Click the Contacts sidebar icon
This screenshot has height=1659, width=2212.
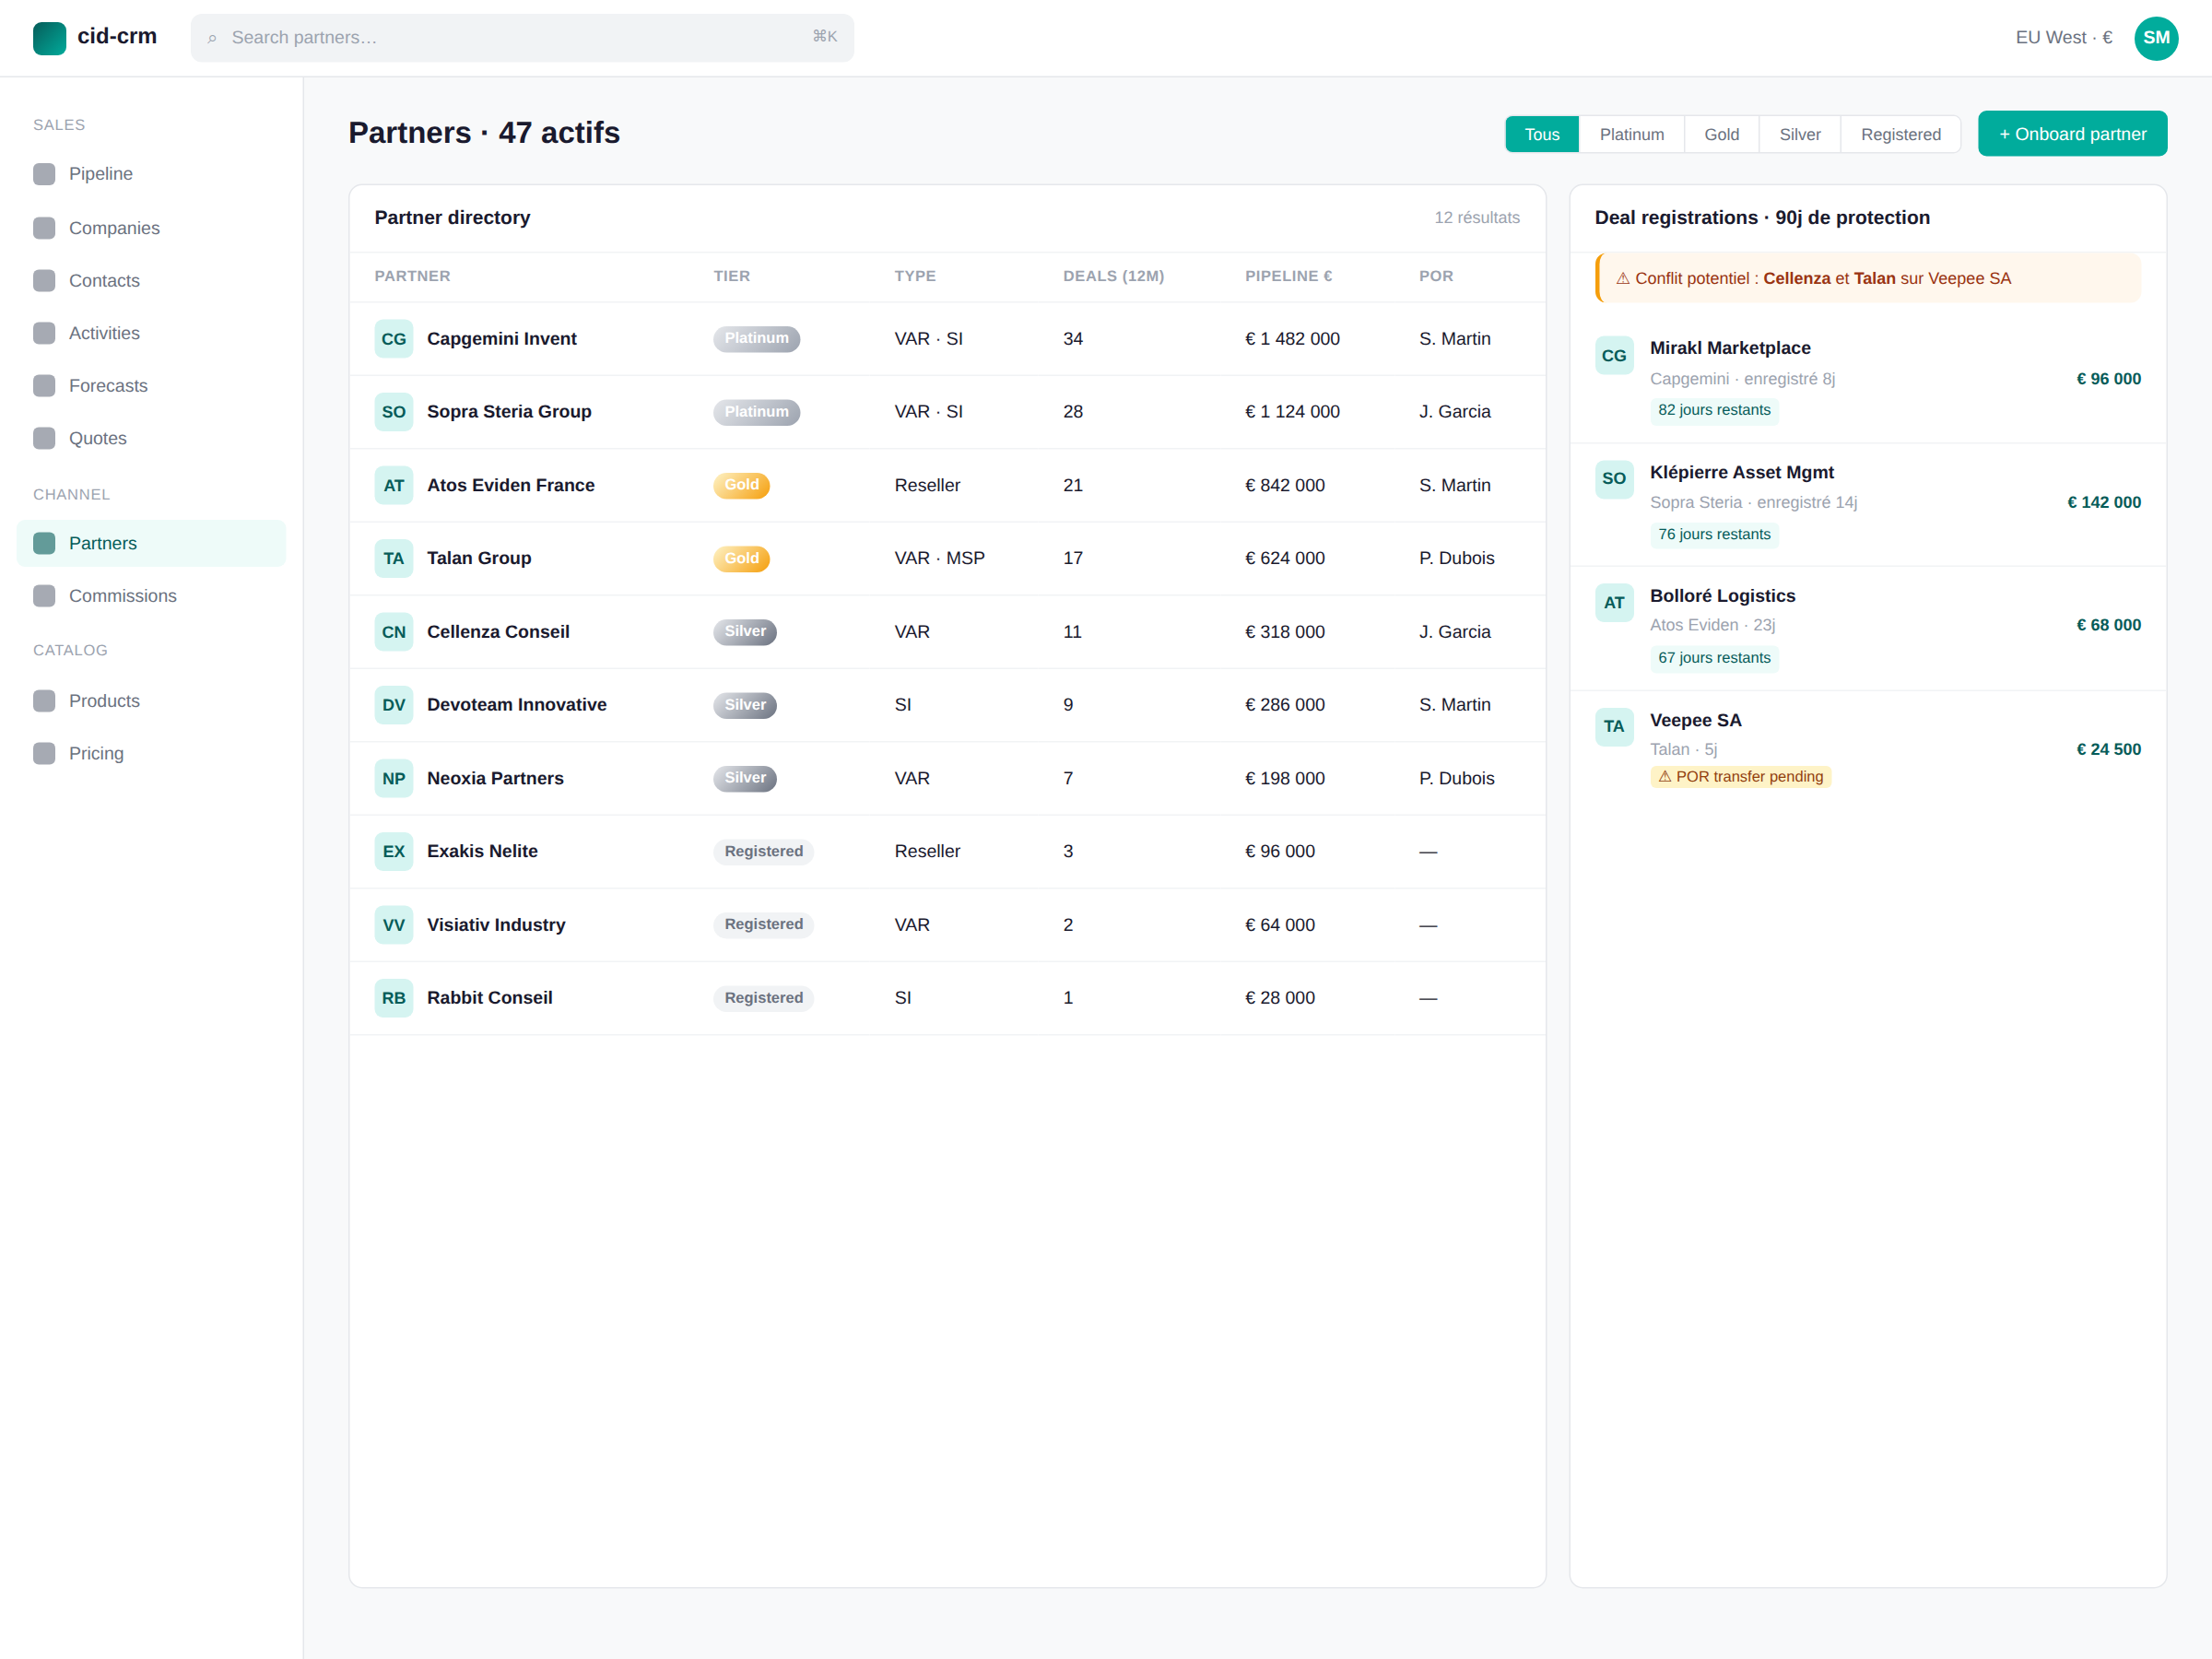44,280
